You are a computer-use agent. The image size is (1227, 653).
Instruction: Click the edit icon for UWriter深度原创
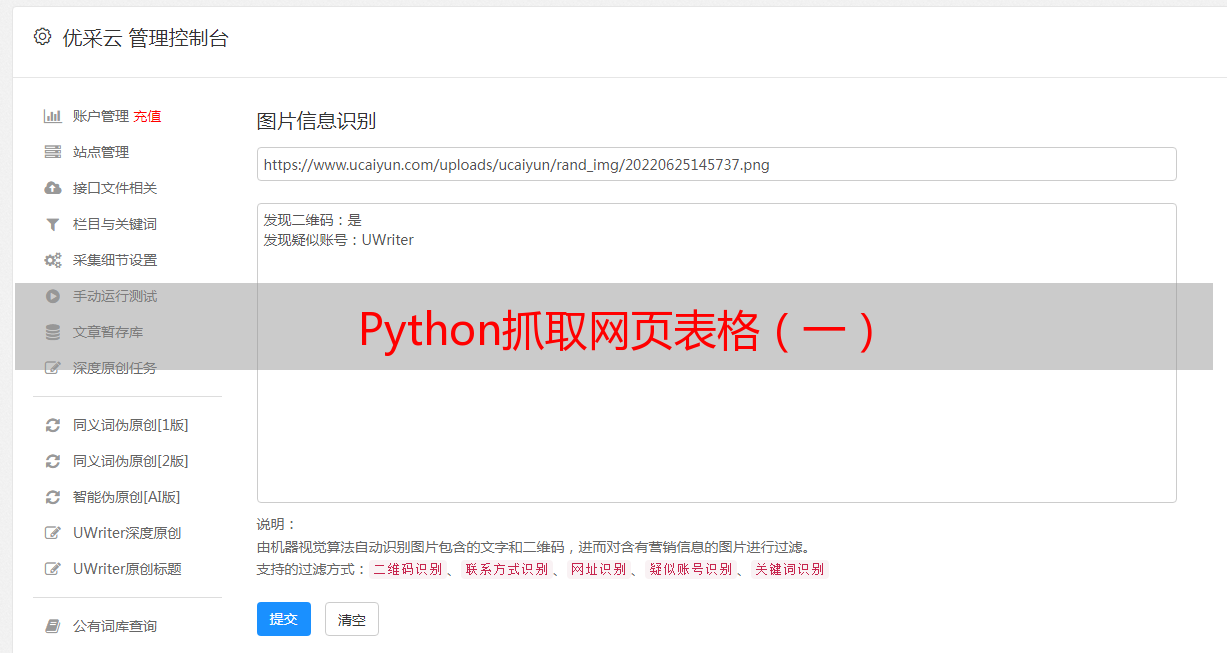point(53,533)
